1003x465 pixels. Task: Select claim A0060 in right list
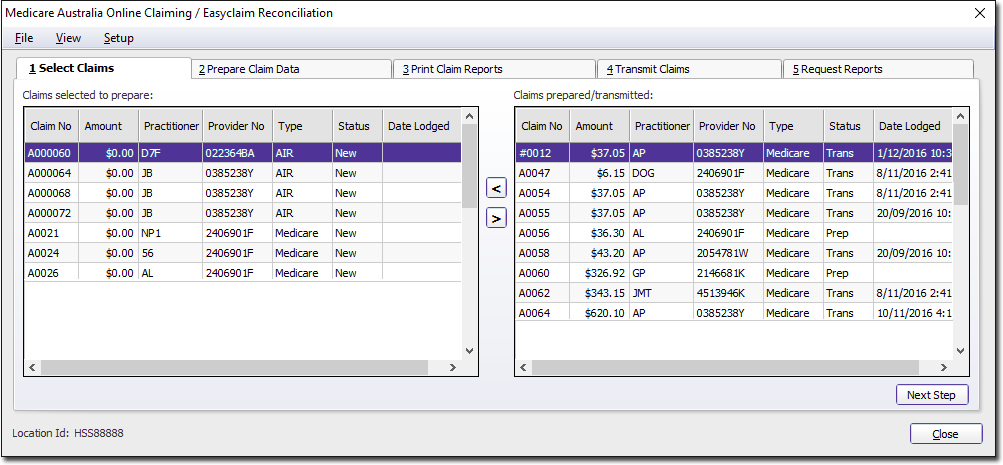click(734, 272)
